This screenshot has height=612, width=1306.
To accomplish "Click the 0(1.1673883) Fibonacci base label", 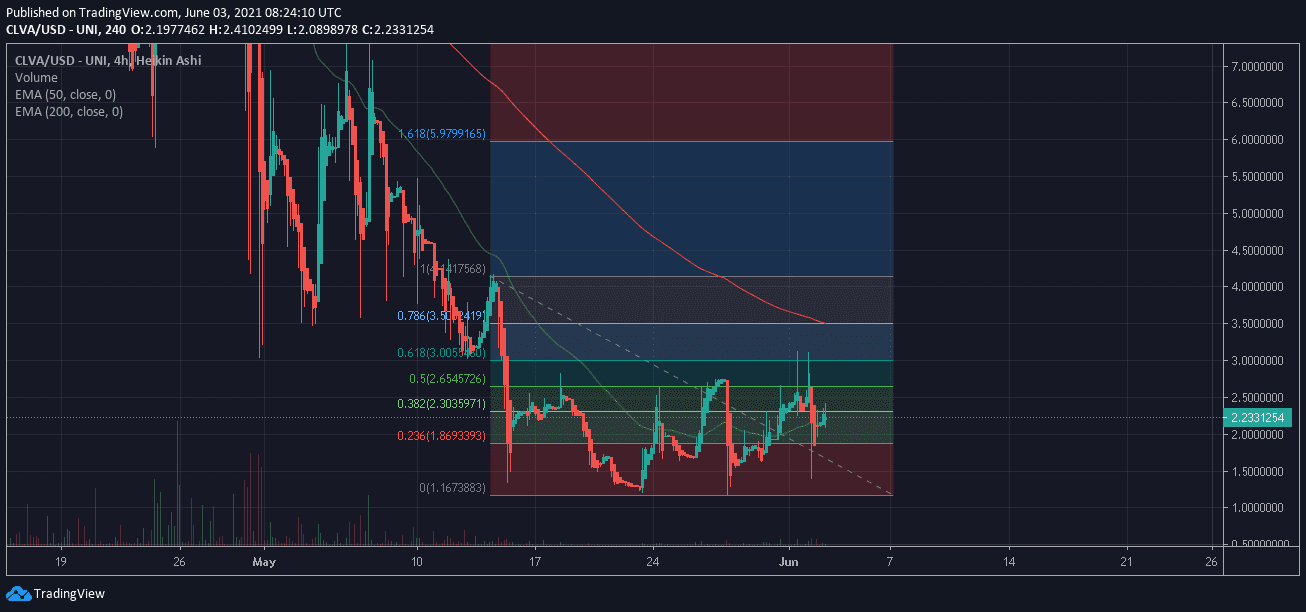I will point(452,488).
